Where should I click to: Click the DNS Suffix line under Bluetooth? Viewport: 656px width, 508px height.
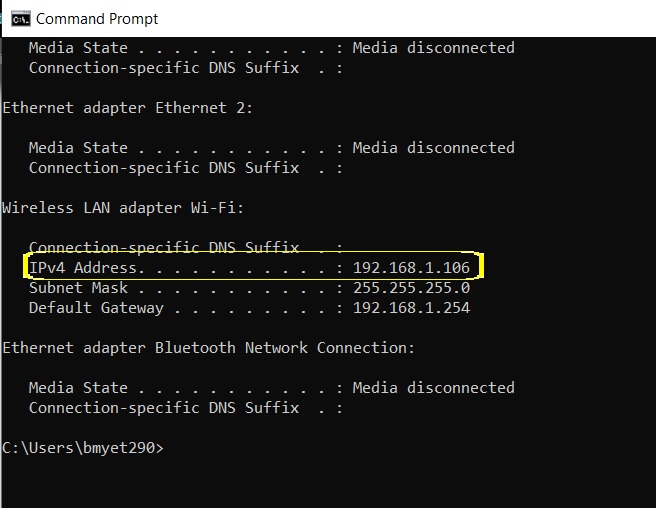(x=163, y=408)
